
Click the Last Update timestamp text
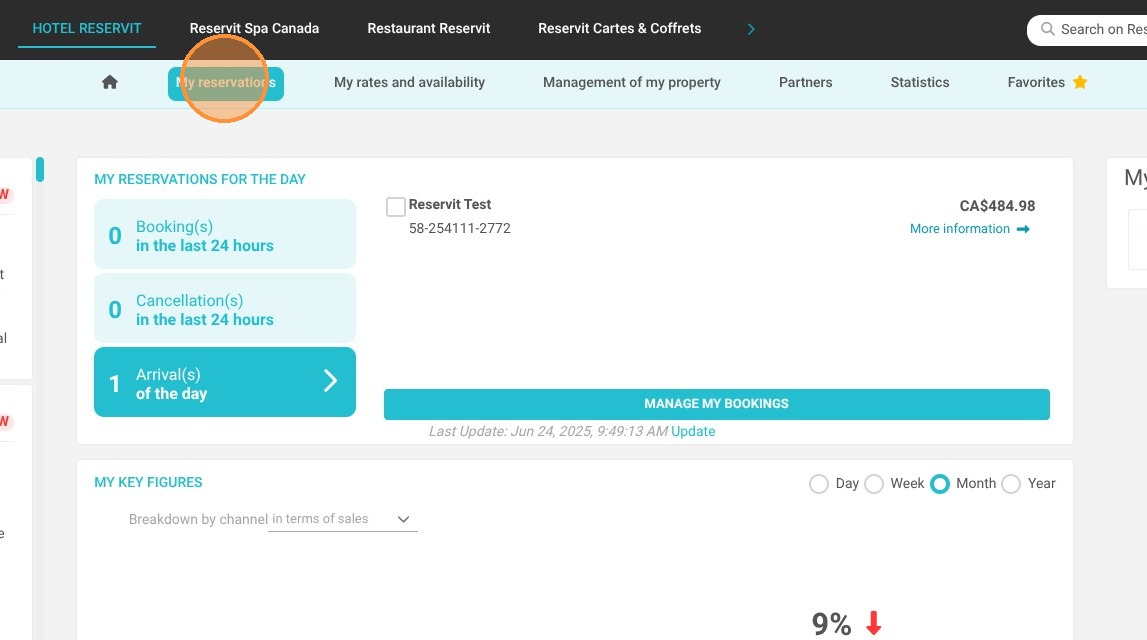click(548, 432)
